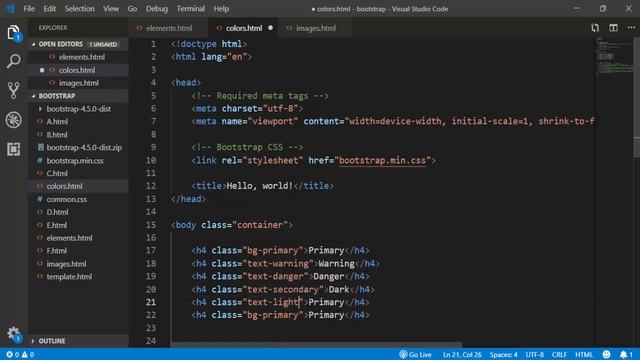The image size is (640, 360).
Task: Change file encoding UTF-8
Action: pyautogui.click(x=534, y=354)
